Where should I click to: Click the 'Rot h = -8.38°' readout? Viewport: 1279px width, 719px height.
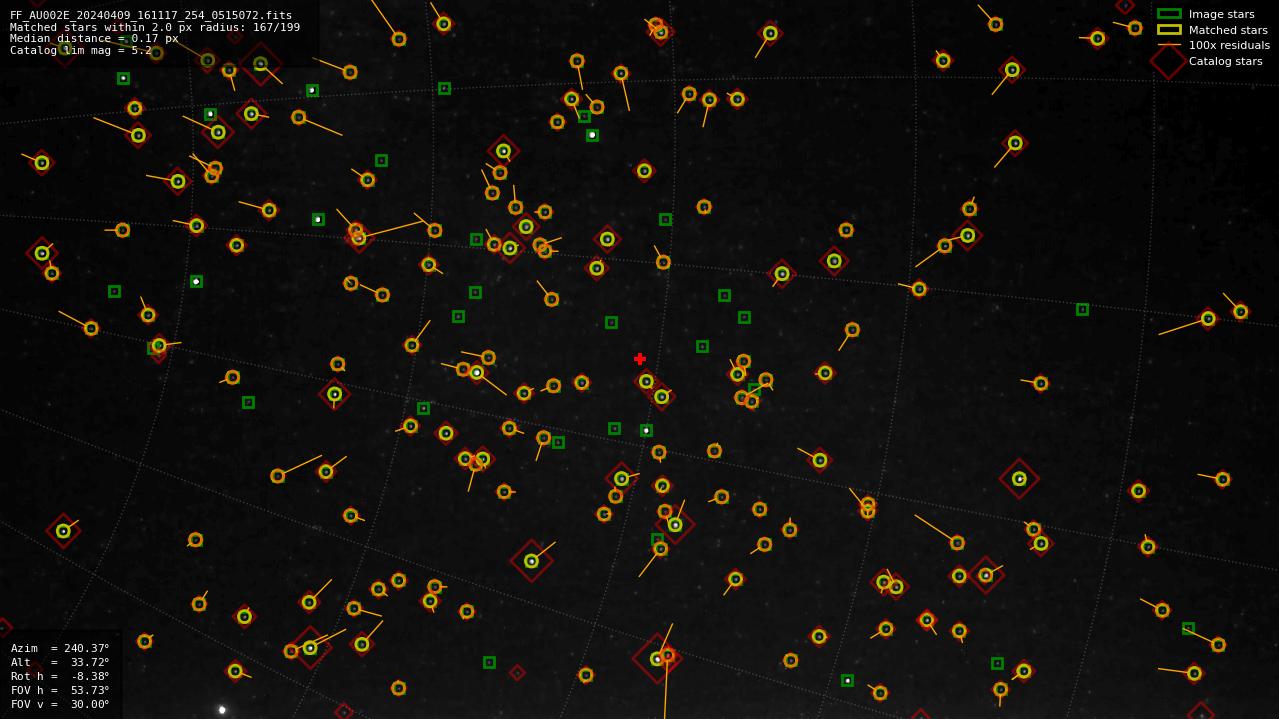click(x=60, y=676)
